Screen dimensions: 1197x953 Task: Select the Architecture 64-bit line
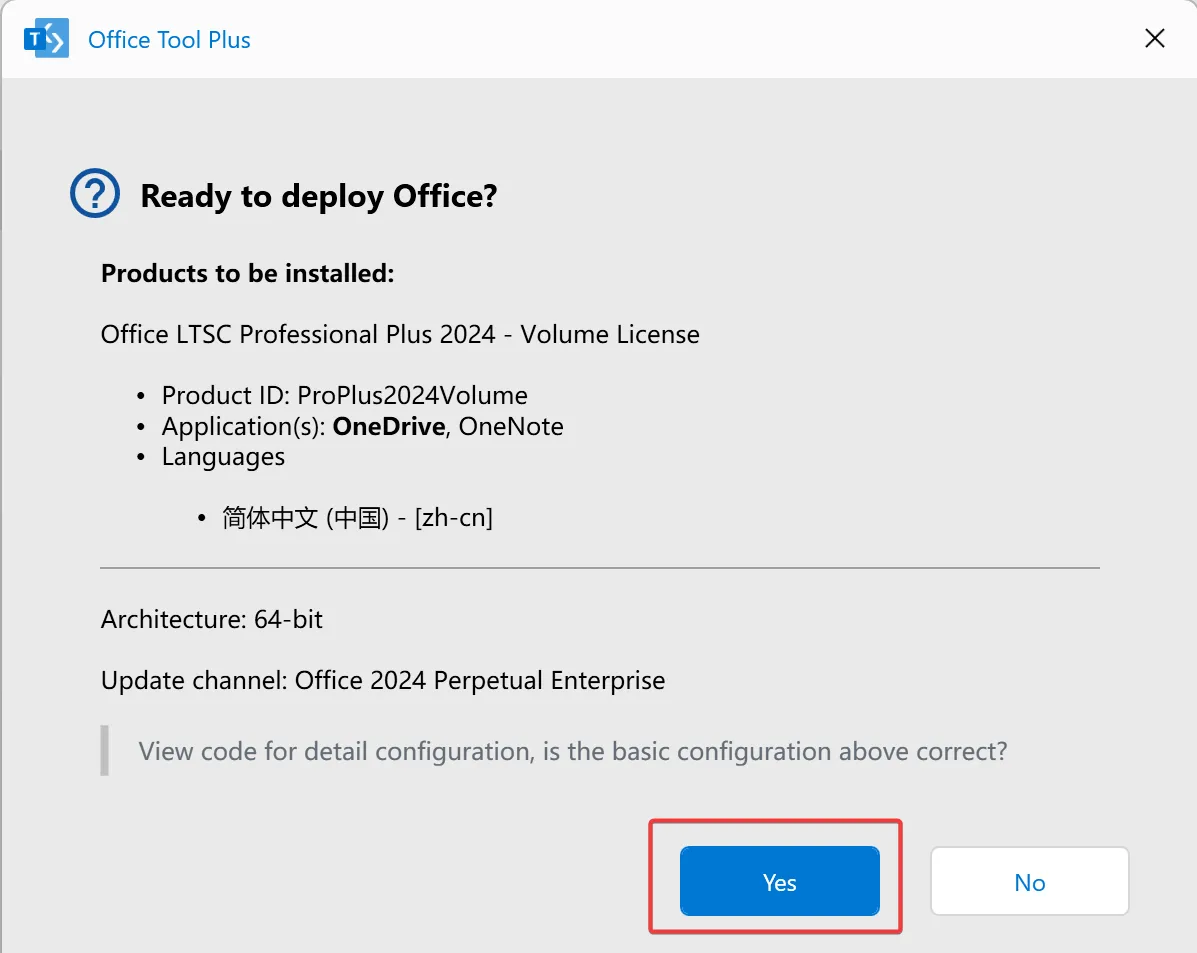pos(211,619)
